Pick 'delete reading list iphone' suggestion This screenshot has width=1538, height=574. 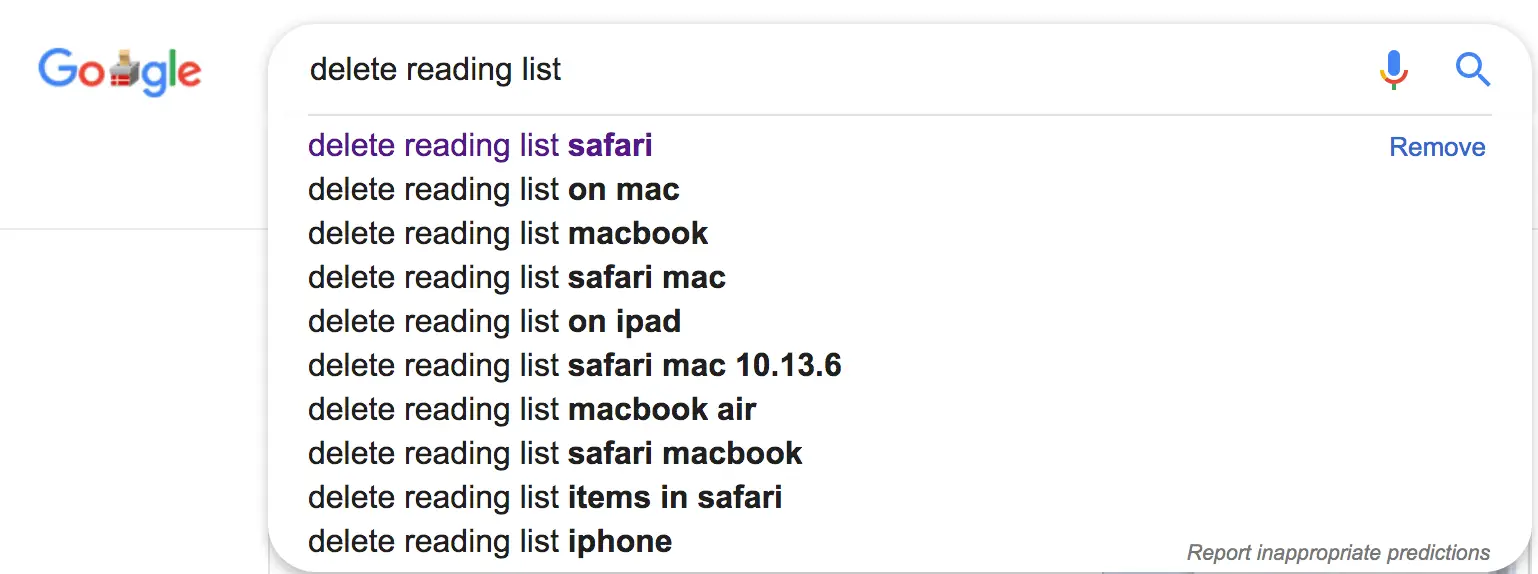point(489,541)
